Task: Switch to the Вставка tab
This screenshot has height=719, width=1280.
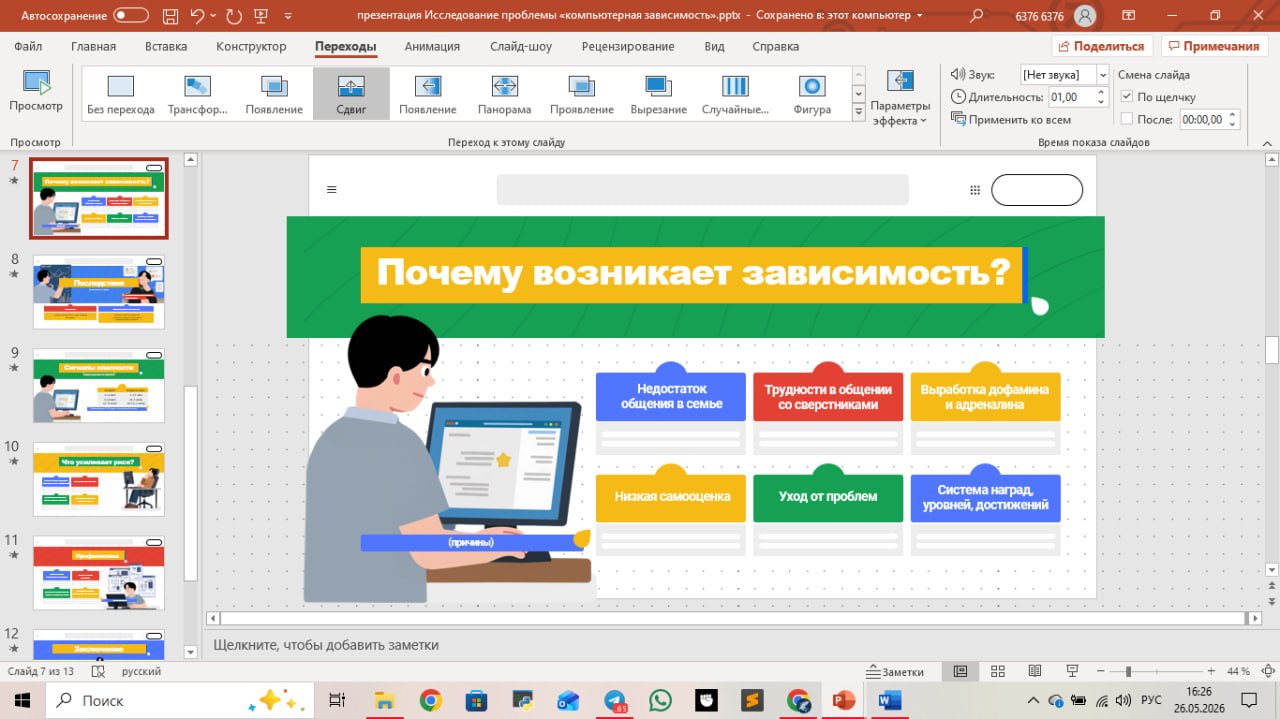Action: 166,46
